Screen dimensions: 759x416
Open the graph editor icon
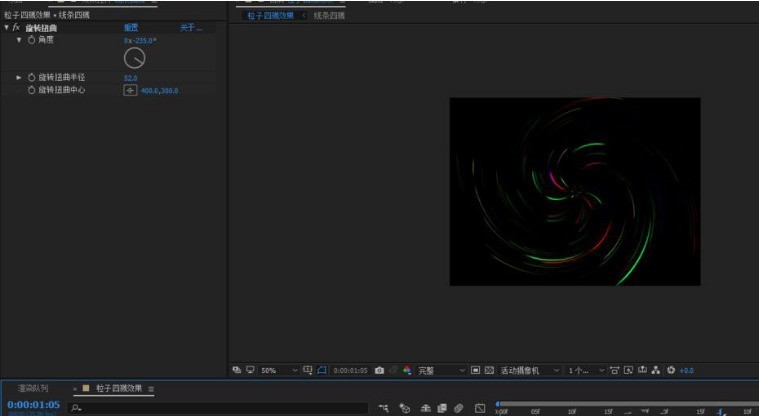[480, 408]
